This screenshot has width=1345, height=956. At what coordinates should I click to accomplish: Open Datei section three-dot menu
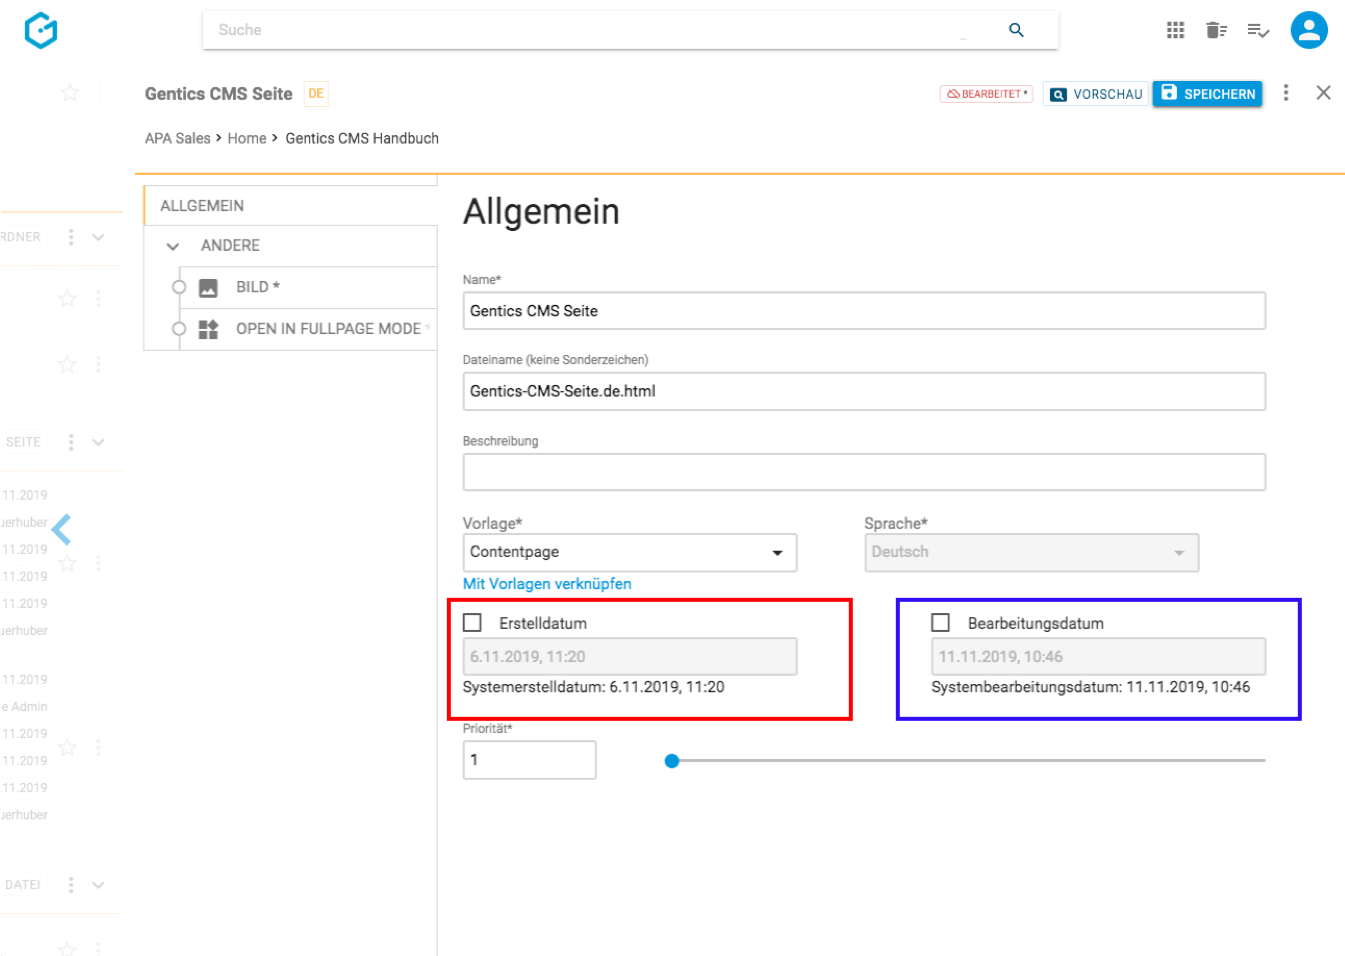(71, 885)
